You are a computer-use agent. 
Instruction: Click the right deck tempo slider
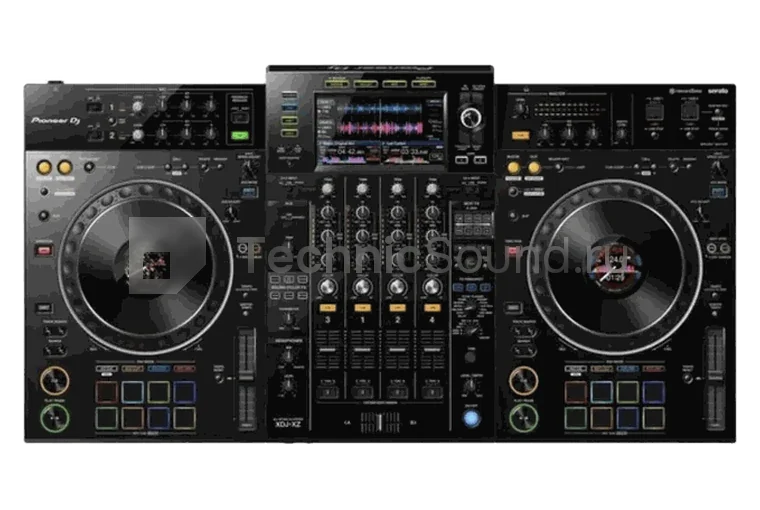715,380
